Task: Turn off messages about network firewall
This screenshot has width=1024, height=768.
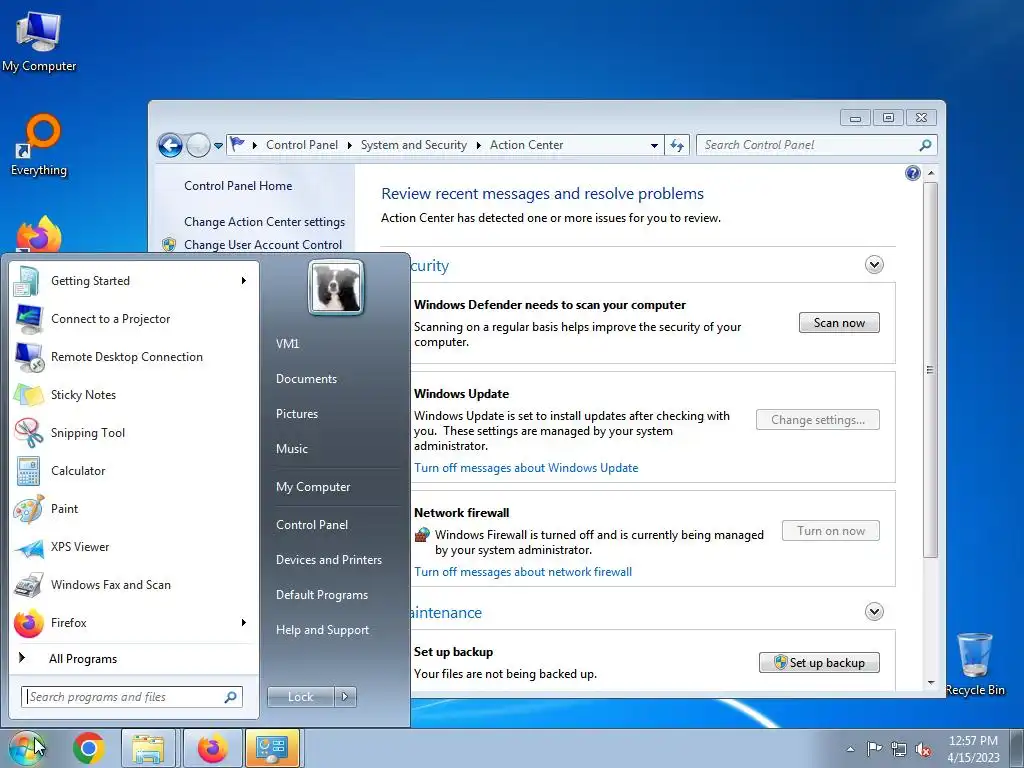Action: pos(522,571)
